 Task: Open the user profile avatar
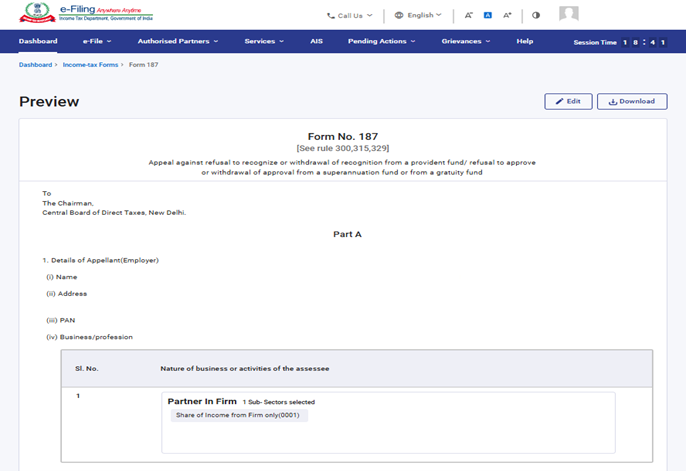click(x=568, y=14)
